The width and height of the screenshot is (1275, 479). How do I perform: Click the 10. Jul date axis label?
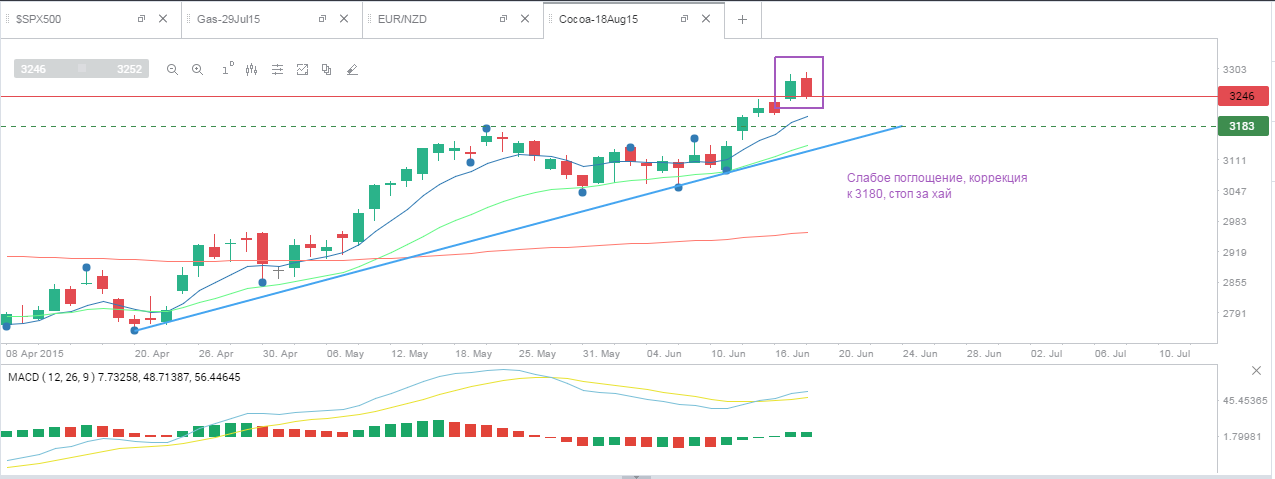point(1175,353)
